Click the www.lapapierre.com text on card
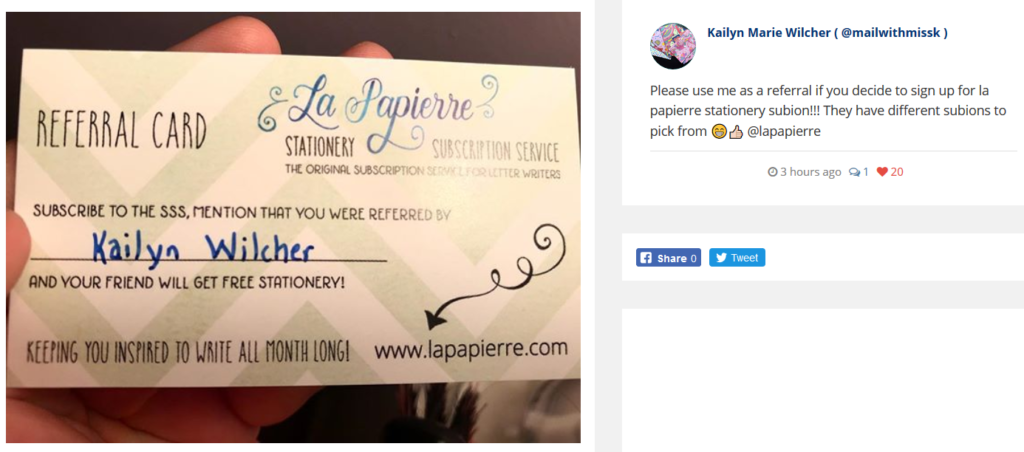This screenshot has height=452, width=1024. (470, 349)
